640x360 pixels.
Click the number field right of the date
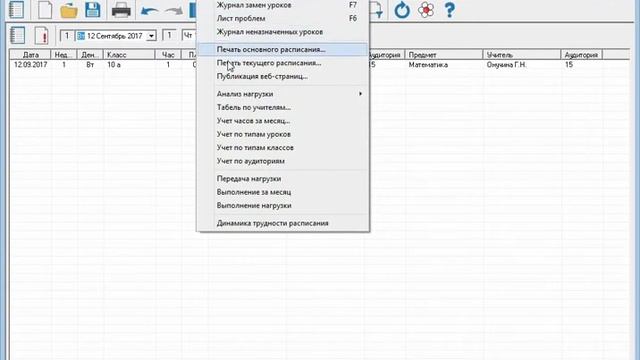(169, 36)
